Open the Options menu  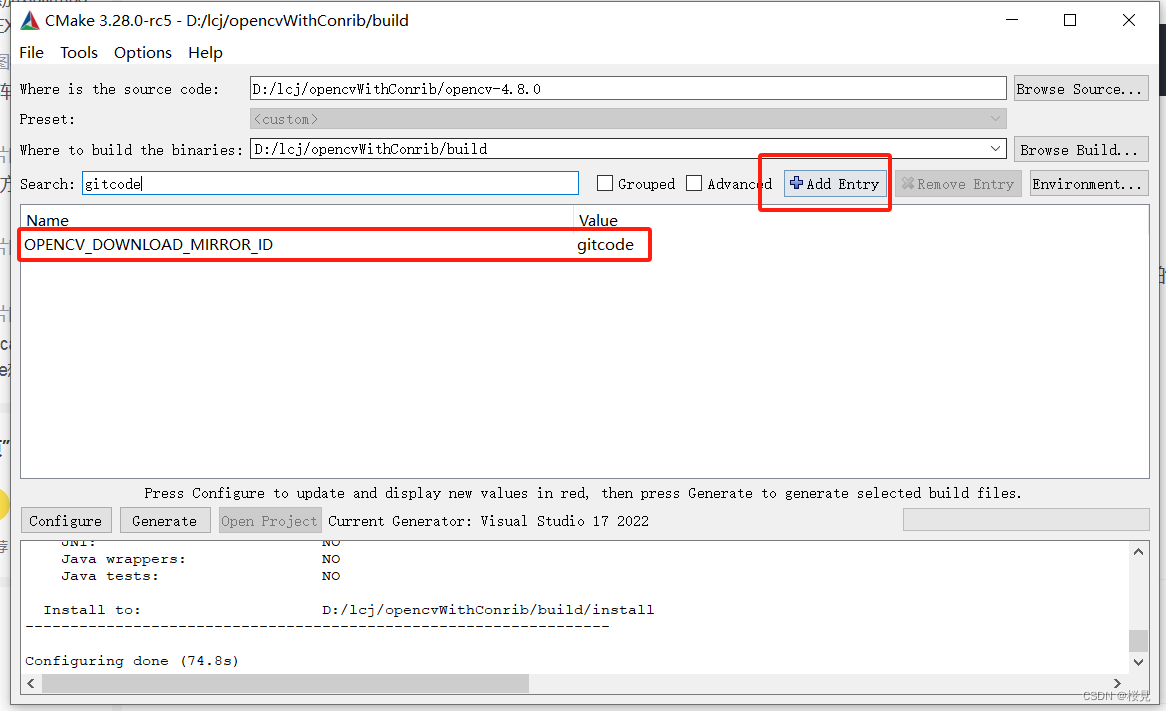click(143, 53)
